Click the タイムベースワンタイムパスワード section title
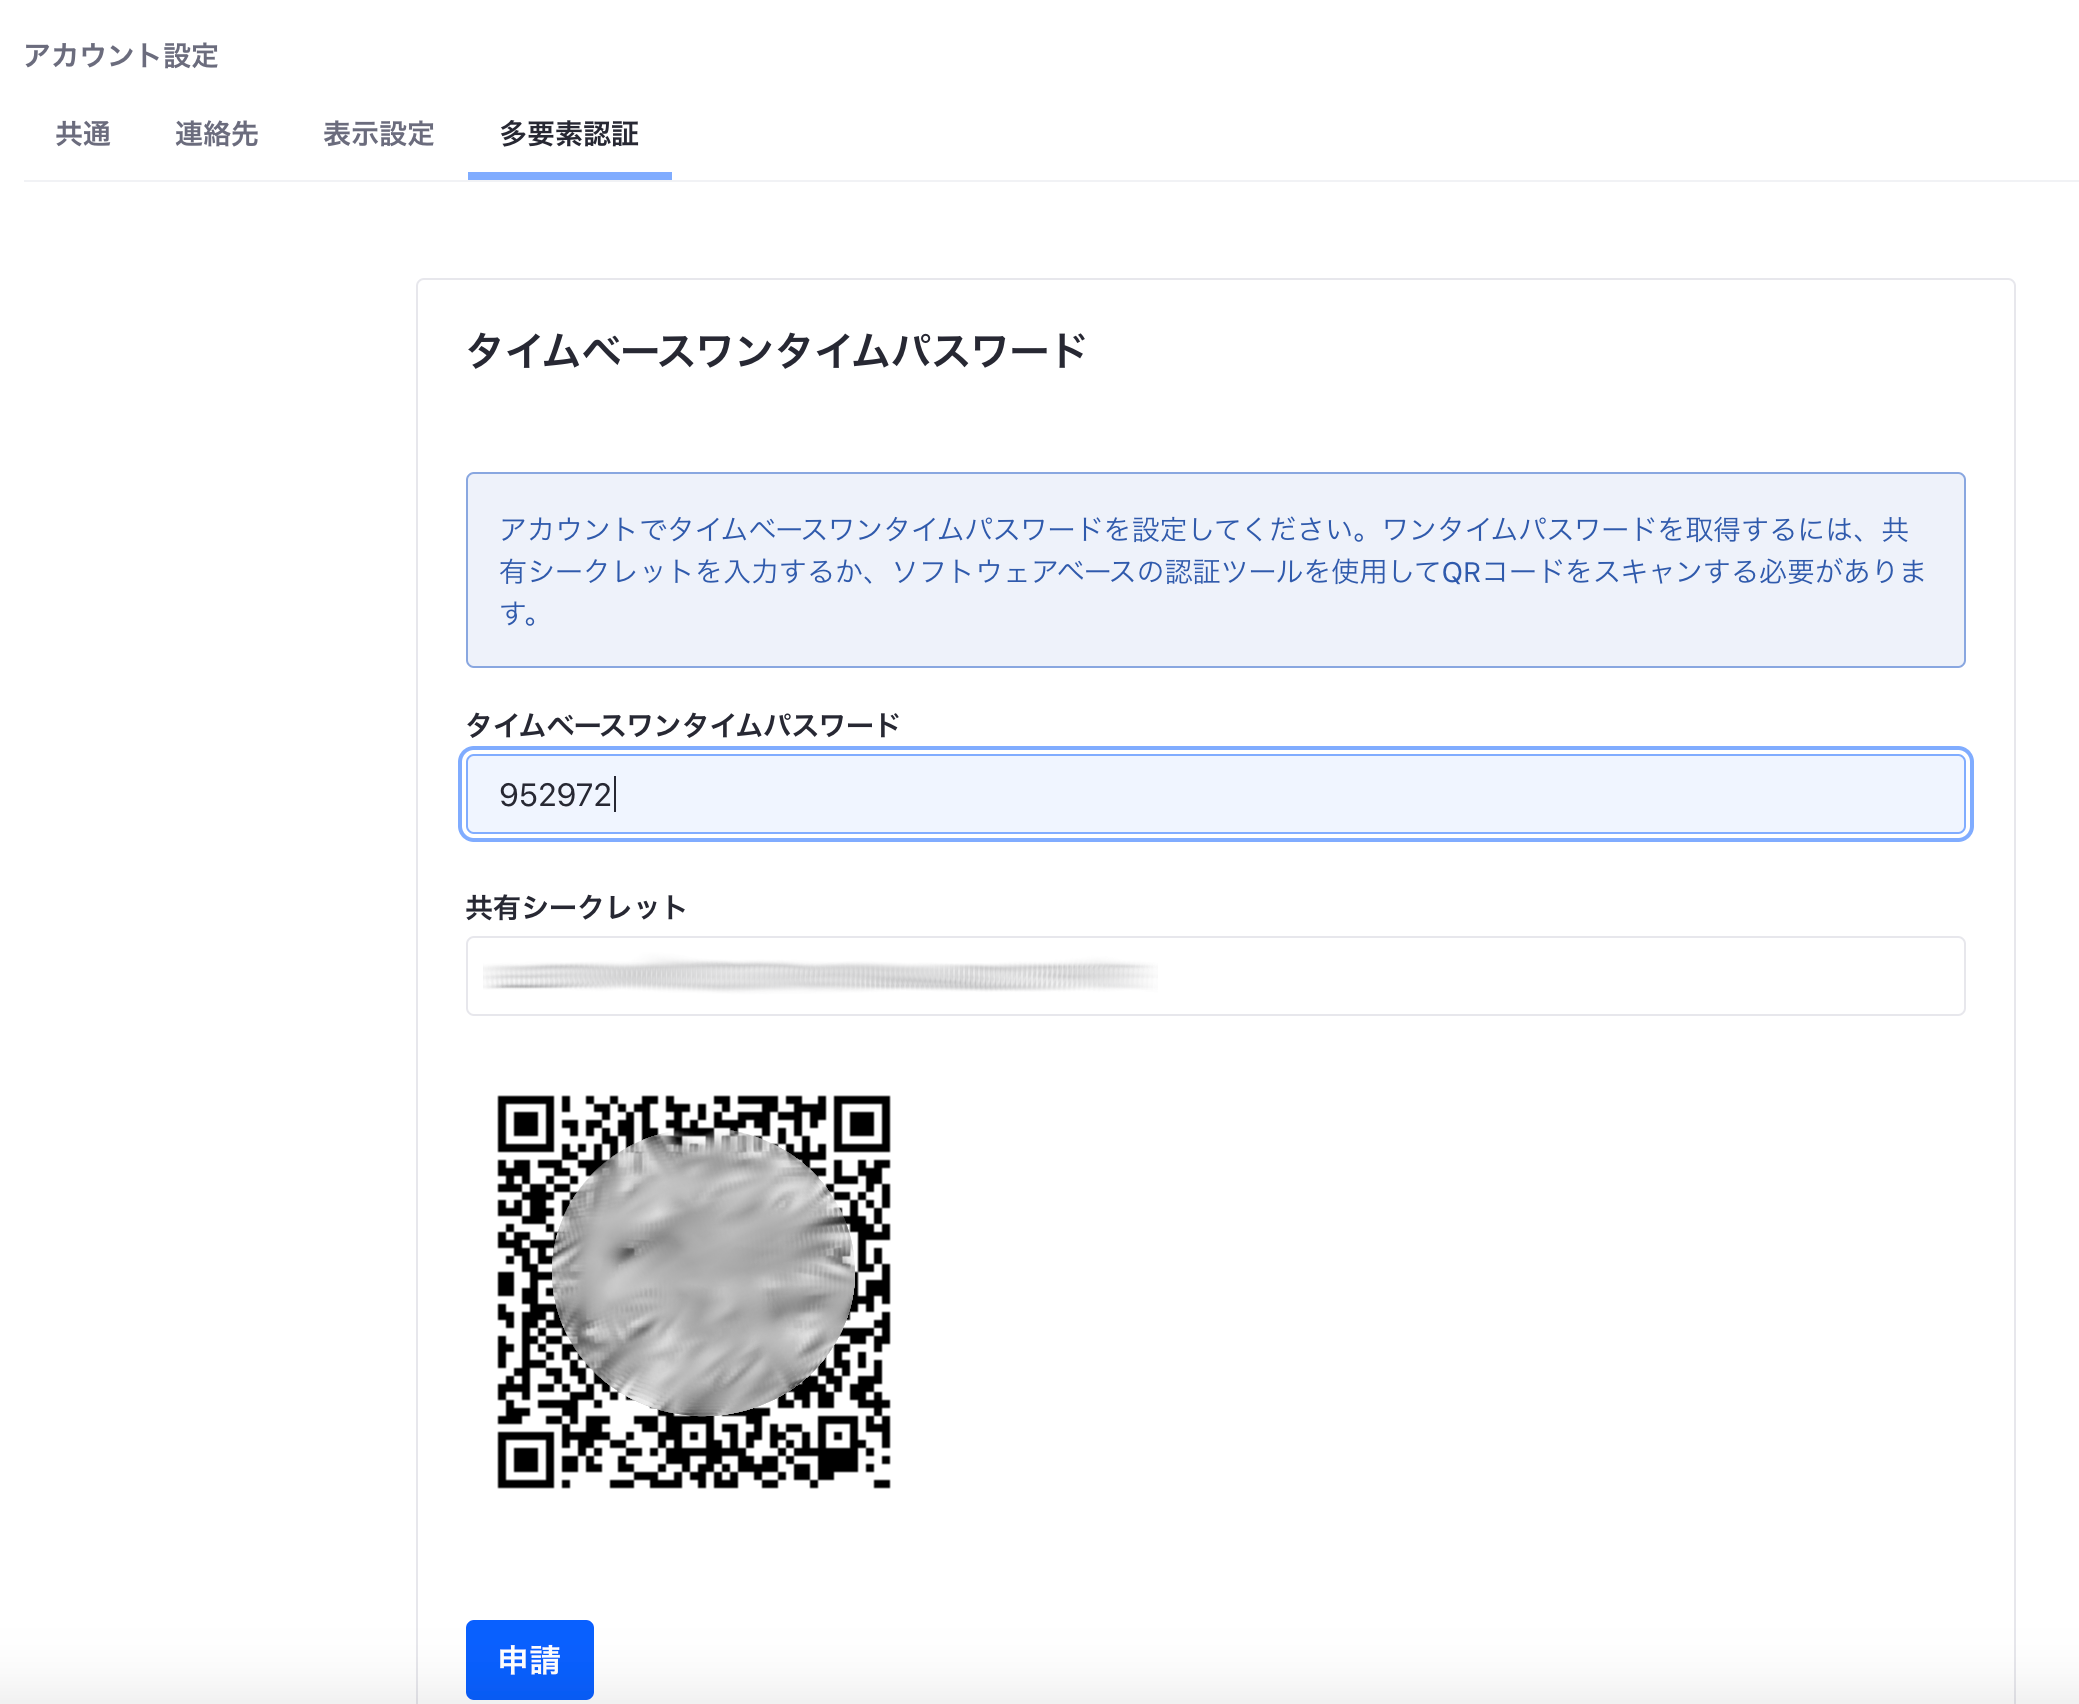Viewport: 2079px width, 1704px height. click(776, 351)
